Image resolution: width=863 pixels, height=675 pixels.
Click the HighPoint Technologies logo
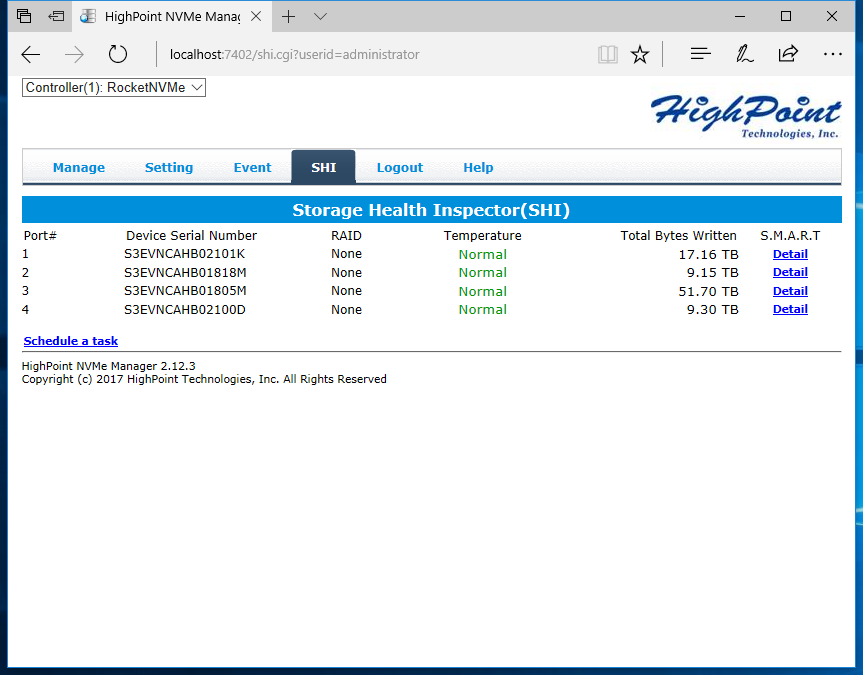pyautogui.click(x=745, y=116)
